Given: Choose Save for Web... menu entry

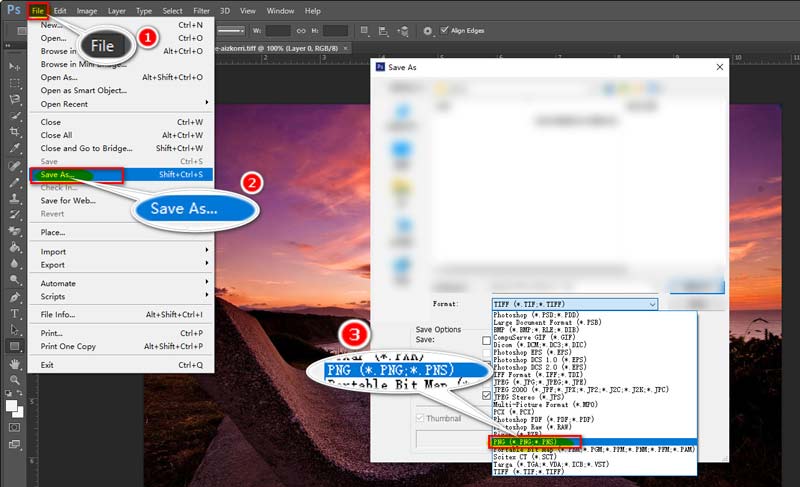Looking at the screenshot, I should click(x=121, y=200).
